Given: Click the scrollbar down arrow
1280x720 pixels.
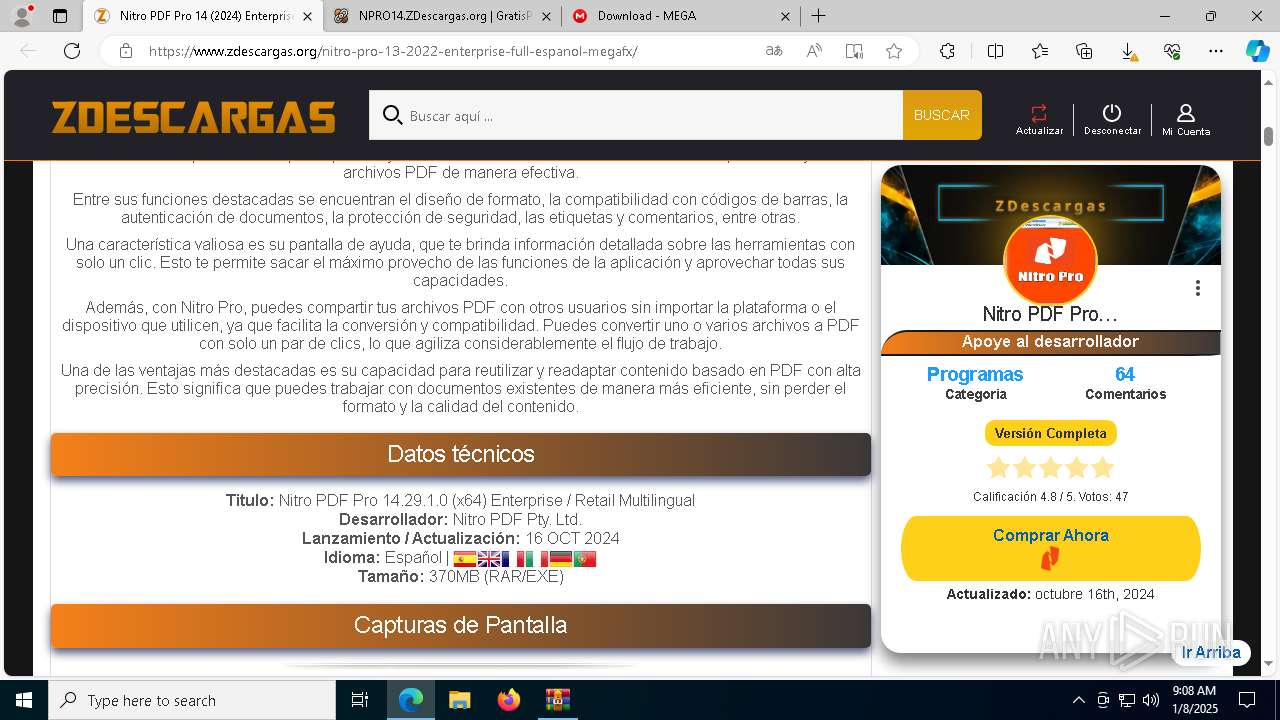Looking at the screenshot, I should (1268, 663).
